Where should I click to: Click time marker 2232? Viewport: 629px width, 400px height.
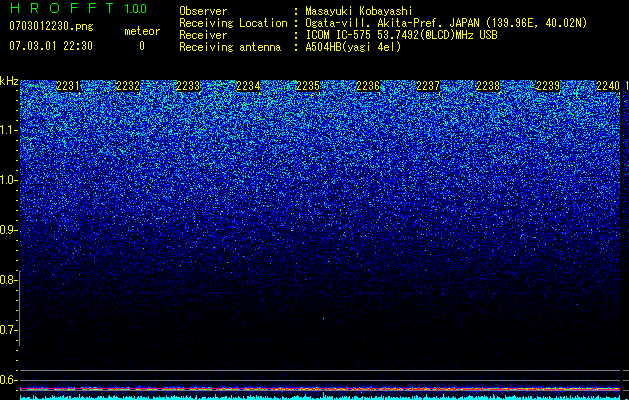coord(128,86)
